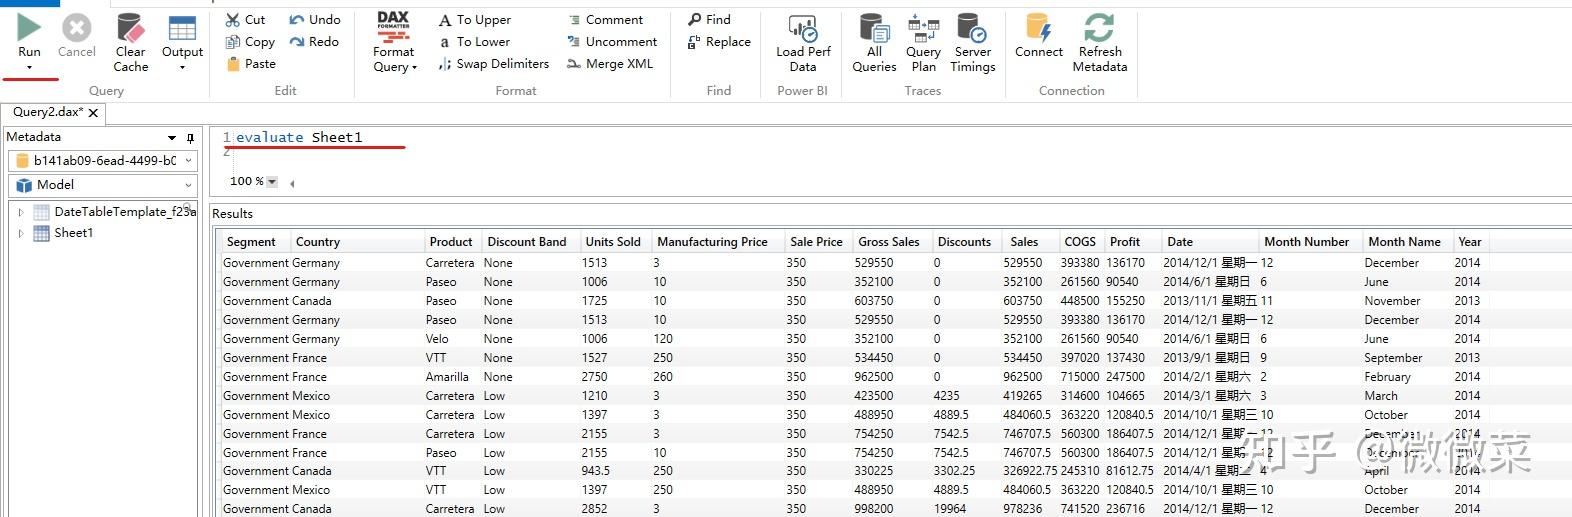Click the Connect icon

[1039, 28]
